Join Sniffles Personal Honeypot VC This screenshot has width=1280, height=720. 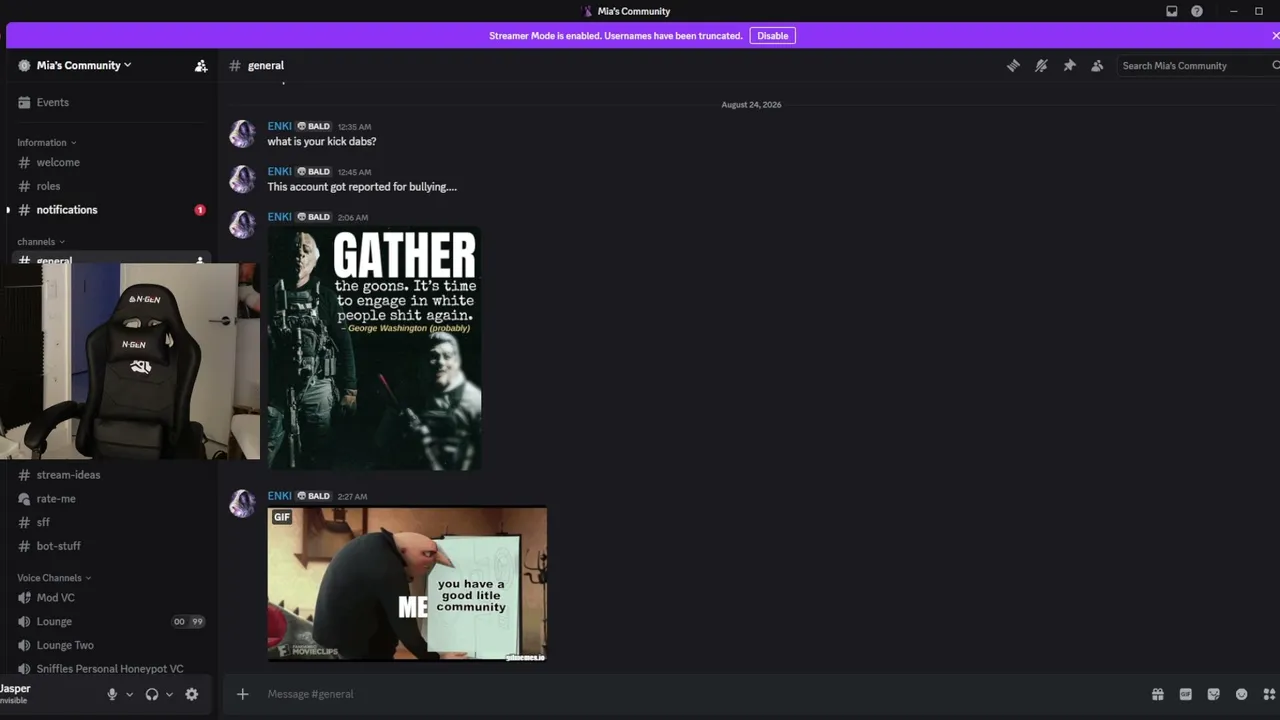[109, 669]
